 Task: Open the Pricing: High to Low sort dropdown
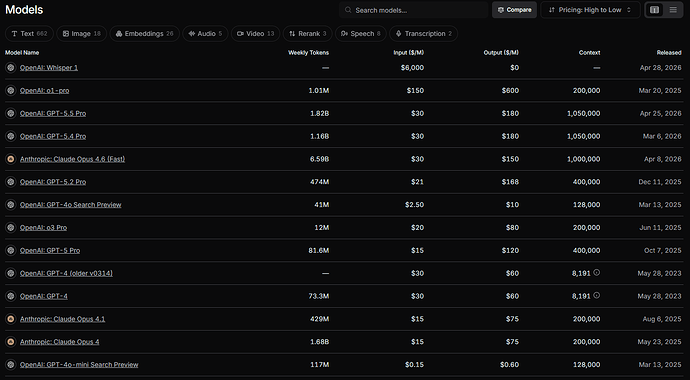590,10
